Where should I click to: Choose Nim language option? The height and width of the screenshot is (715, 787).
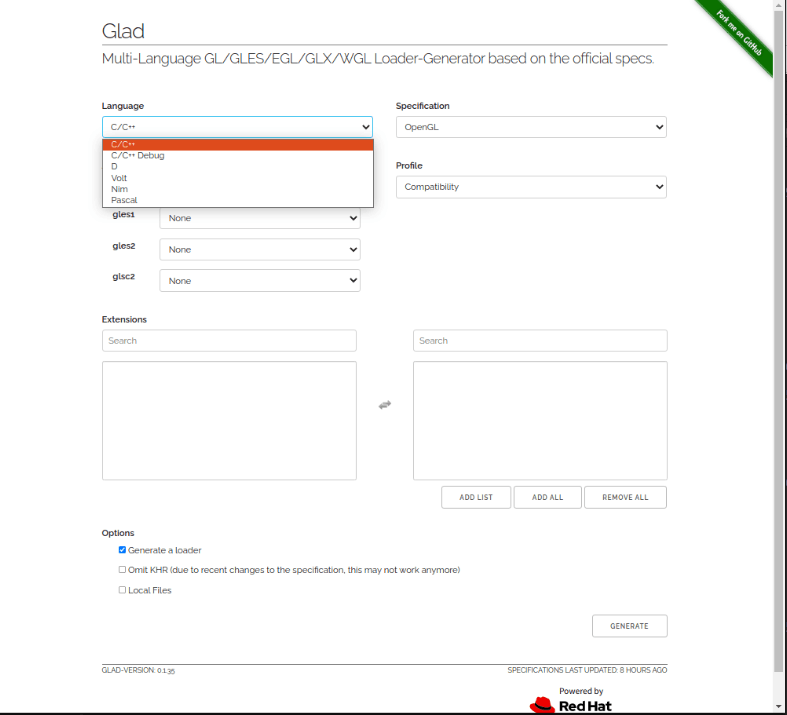click(237, 189)
